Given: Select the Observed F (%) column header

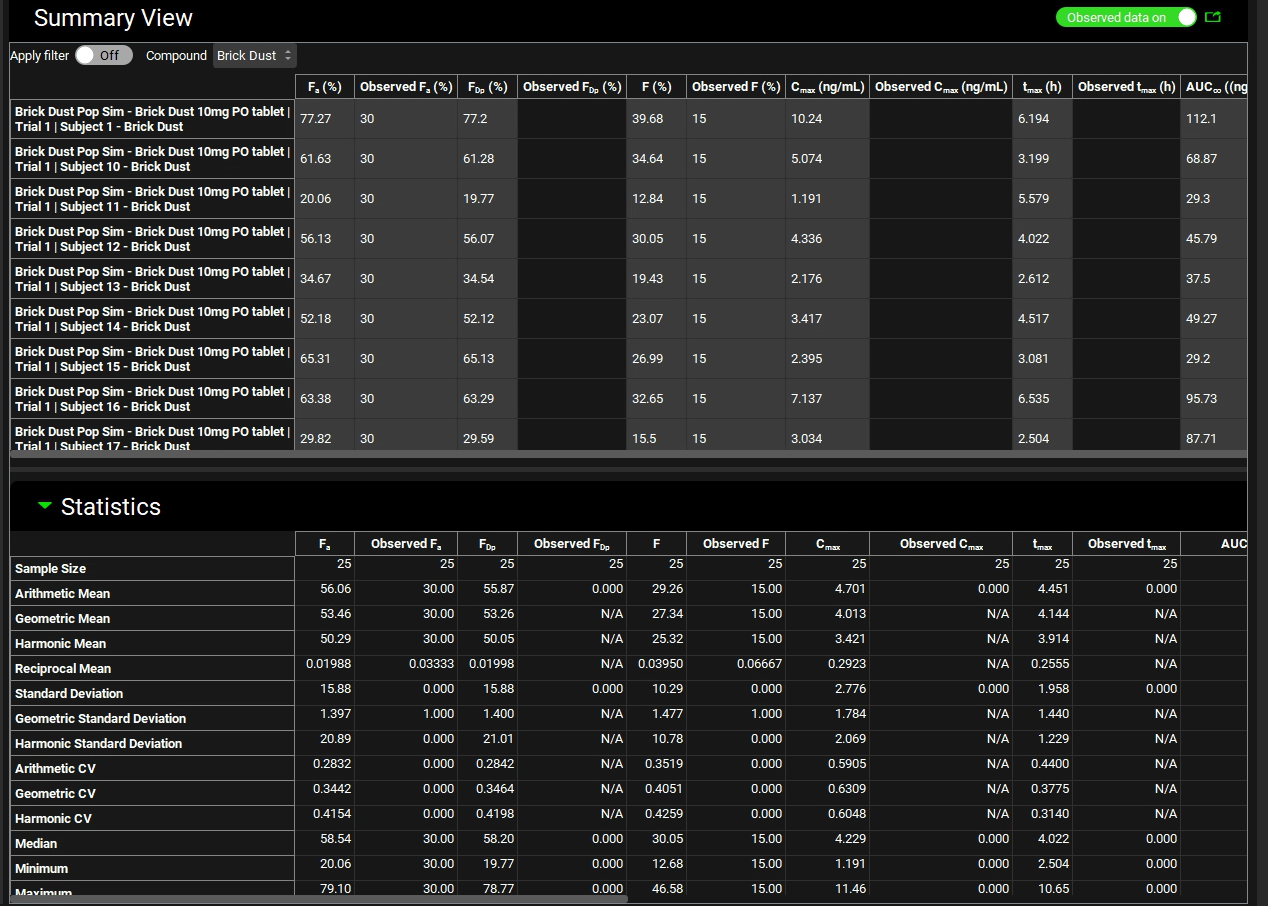Looking at the screenshot, I should 735,87.
